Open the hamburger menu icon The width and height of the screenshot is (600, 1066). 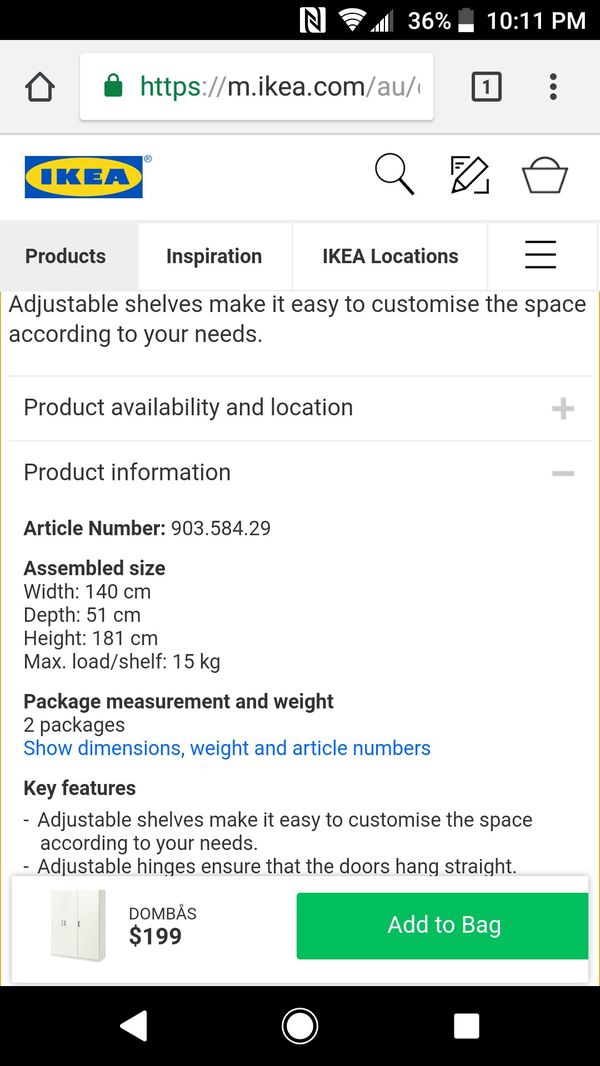point(541,256)
